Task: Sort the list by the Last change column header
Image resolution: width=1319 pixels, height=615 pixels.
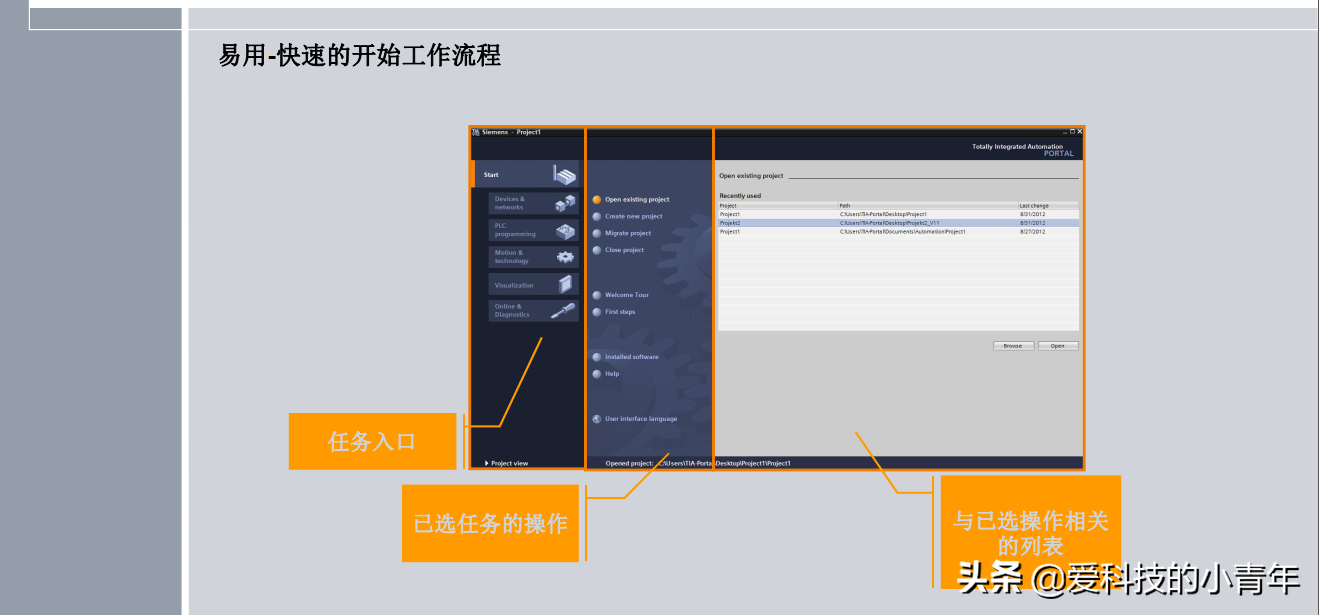Action: pyautogui.click(x=1034, y=206)
